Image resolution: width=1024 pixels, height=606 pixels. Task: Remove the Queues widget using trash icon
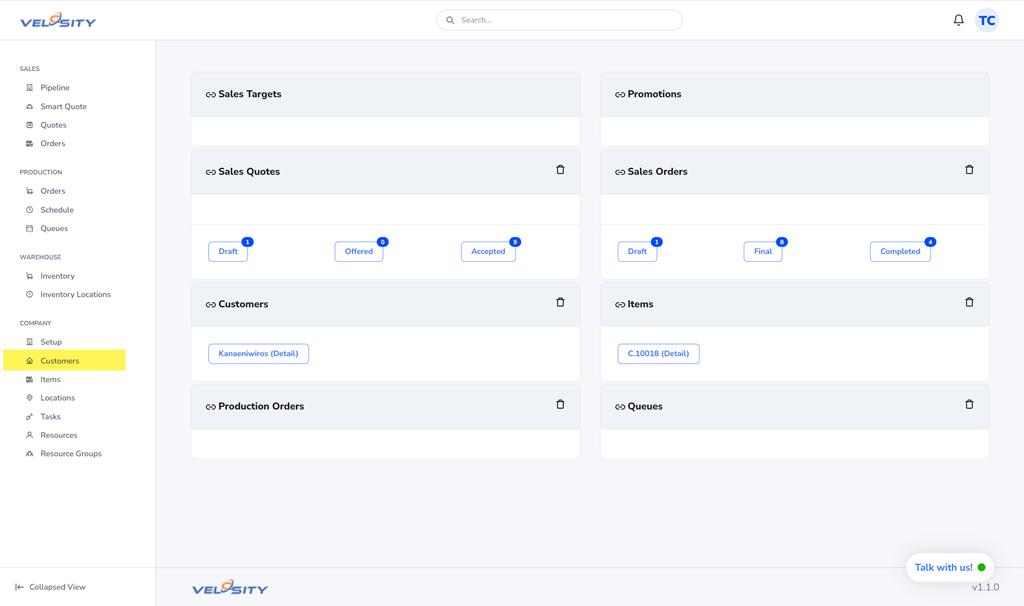969,405
